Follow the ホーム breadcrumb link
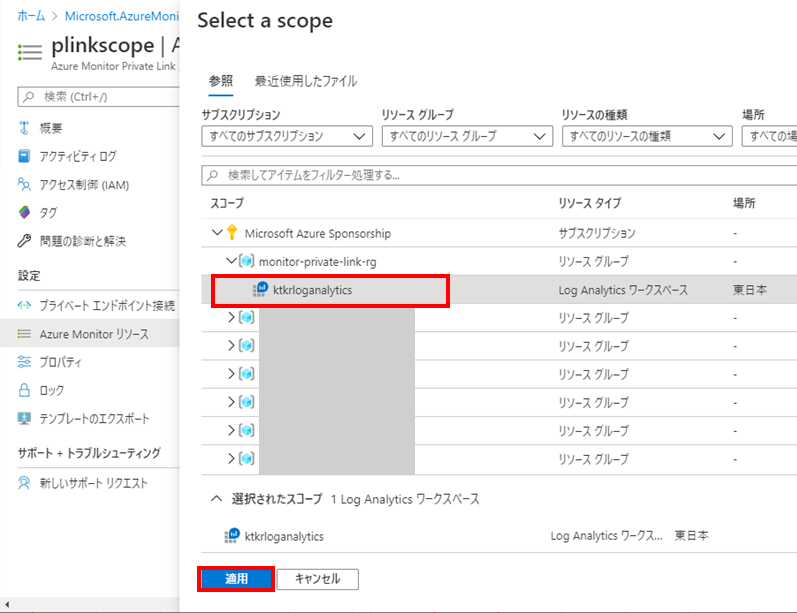797x613 pixels. pyautogui.click(x=31, y=16)
